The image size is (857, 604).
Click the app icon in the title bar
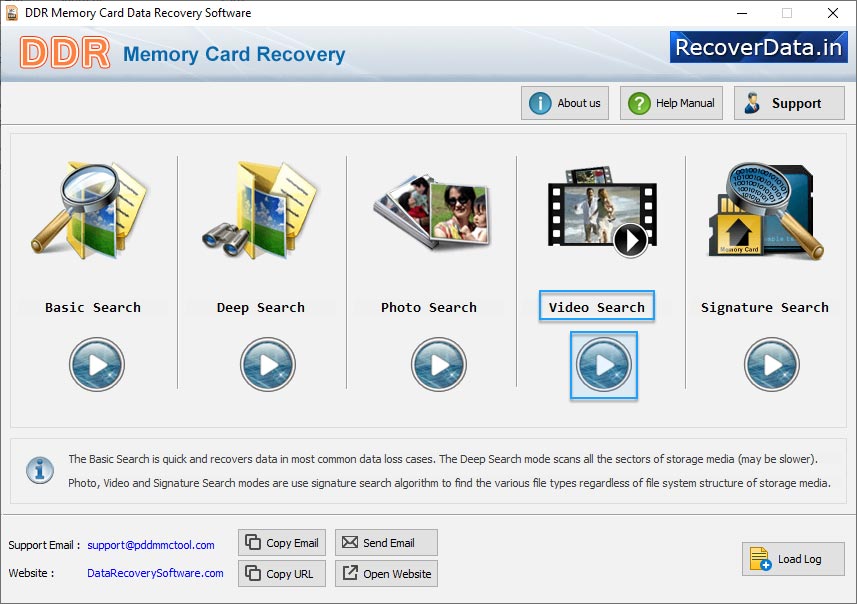tap(12, 13)
